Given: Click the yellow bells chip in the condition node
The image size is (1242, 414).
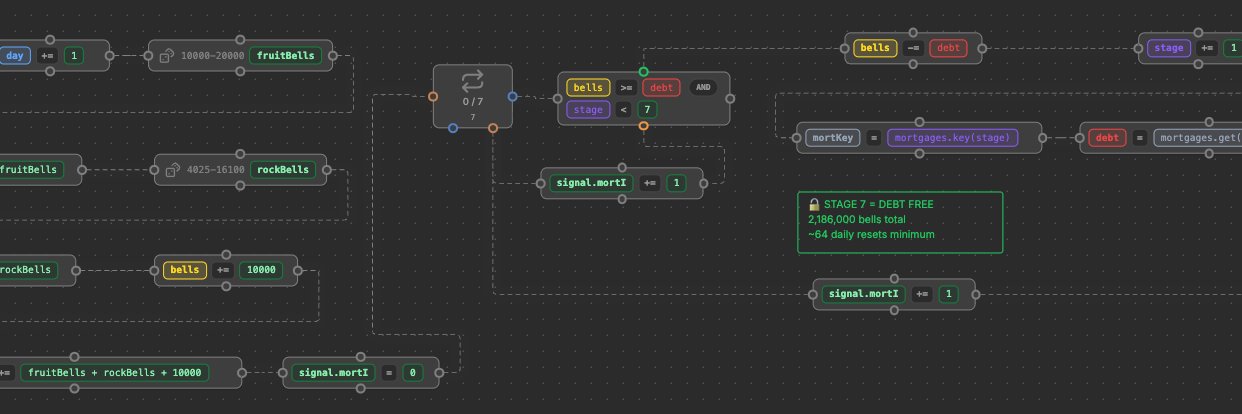Looking at the screenshot, I should tap(588, 88).
